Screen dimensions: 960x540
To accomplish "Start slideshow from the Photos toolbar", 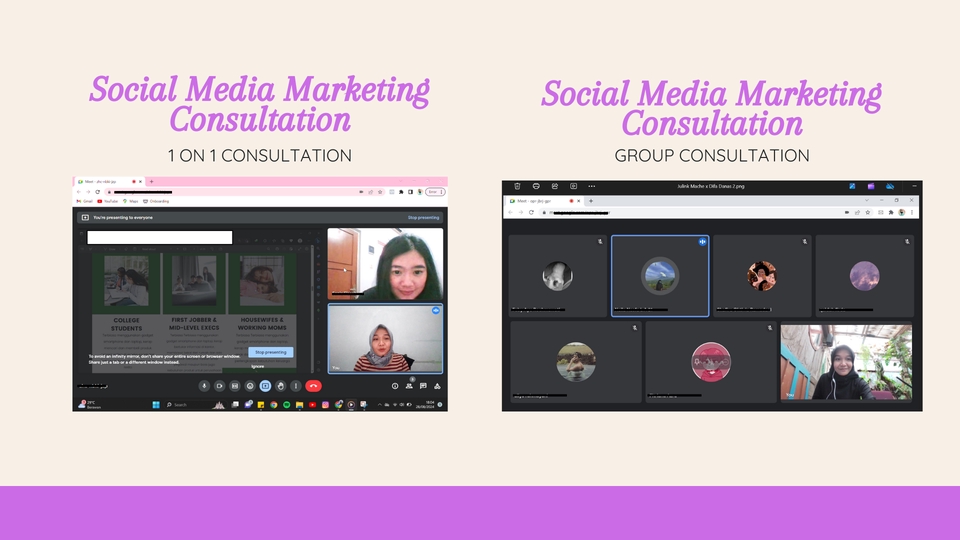I will pos(573,186).
